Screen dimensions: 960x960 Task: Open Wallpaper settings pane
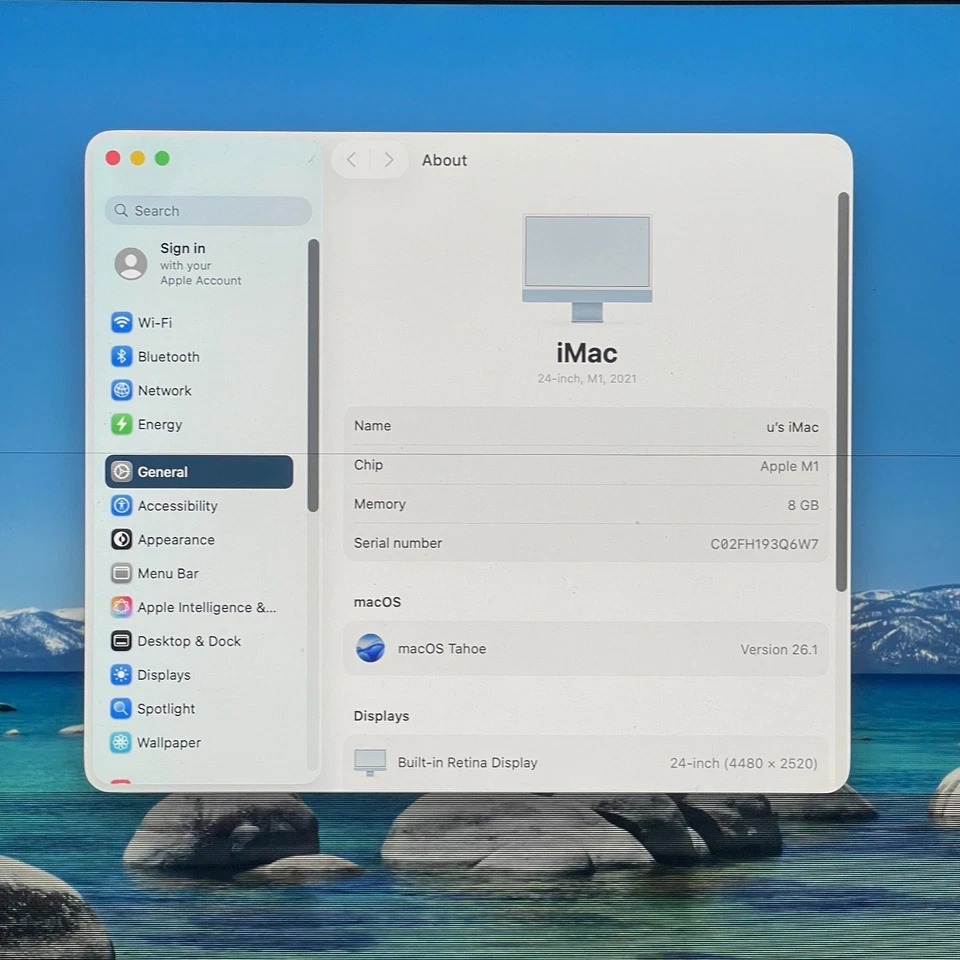pyautogui.click(x=169, y=743)
